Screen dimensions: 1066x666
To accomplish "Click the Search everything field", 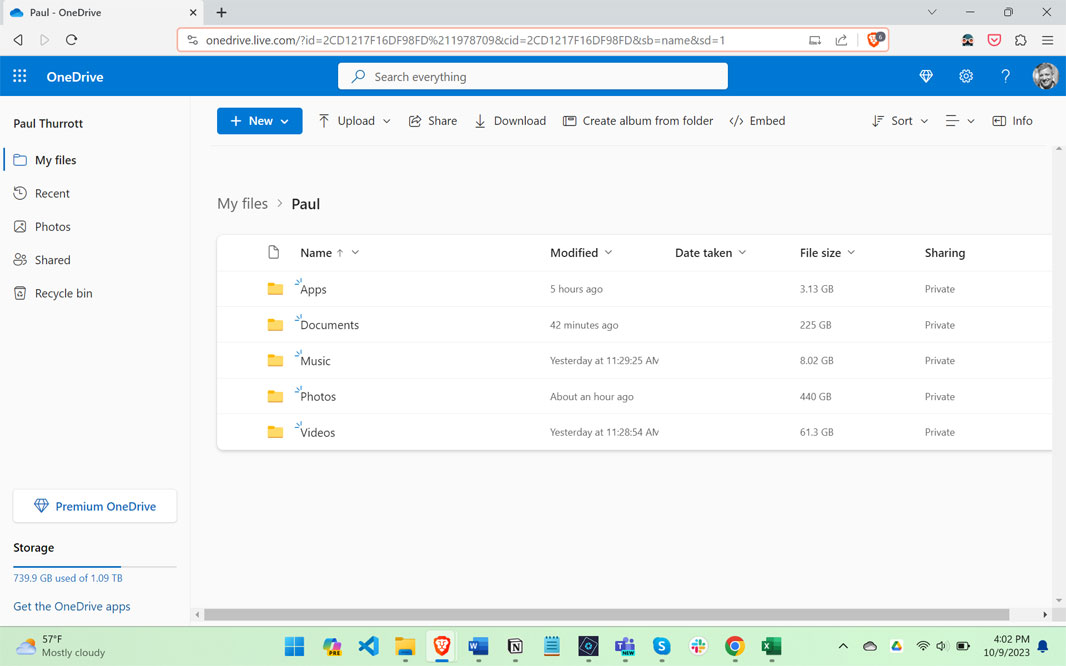I will (x=532, y=76).
